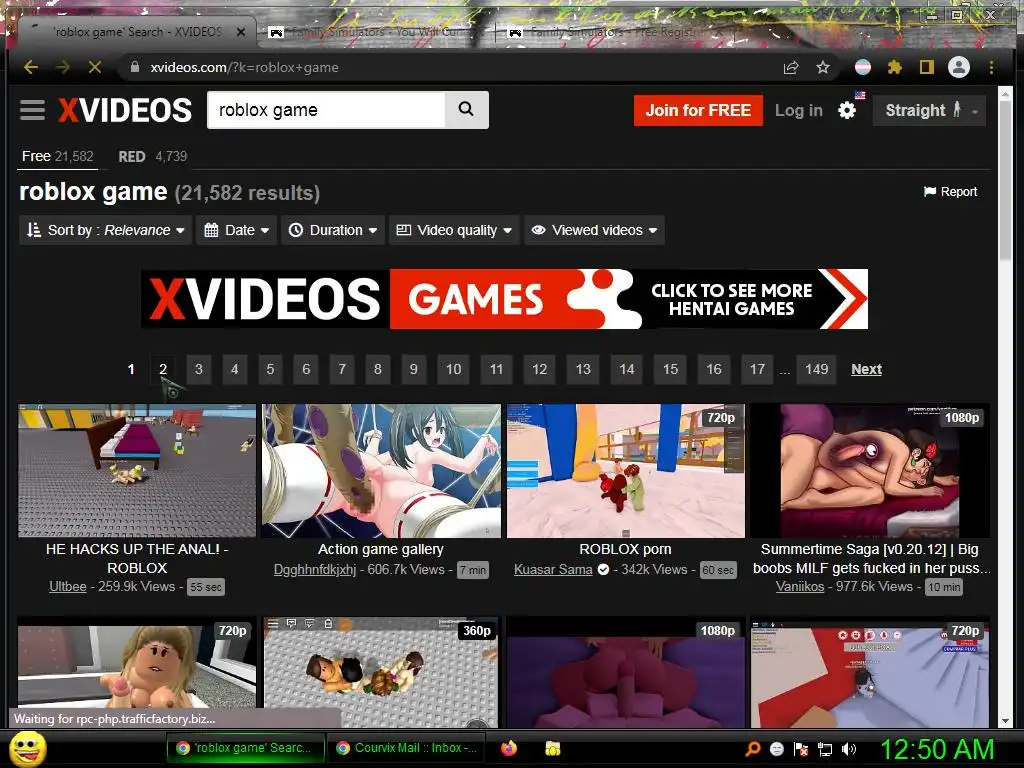Screen dimensions: 1024x768
Task: Click the browser address bar URL
Action: (x=244, y=67)
